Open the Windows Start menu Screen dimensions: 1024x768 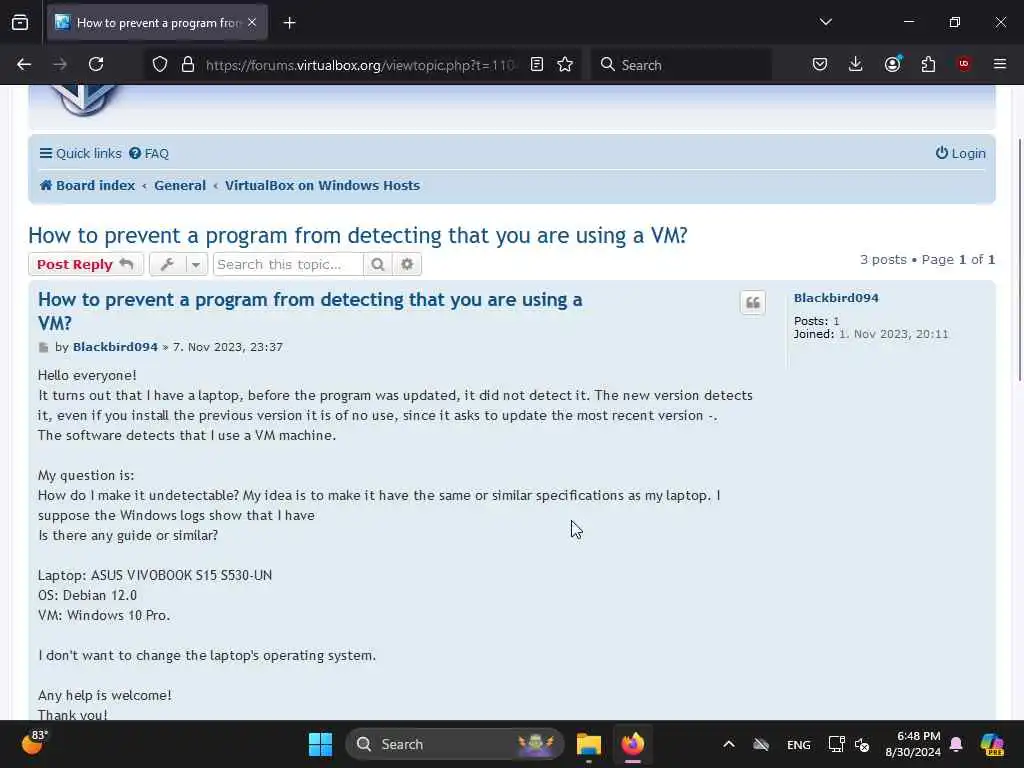[x=320, y=744]
